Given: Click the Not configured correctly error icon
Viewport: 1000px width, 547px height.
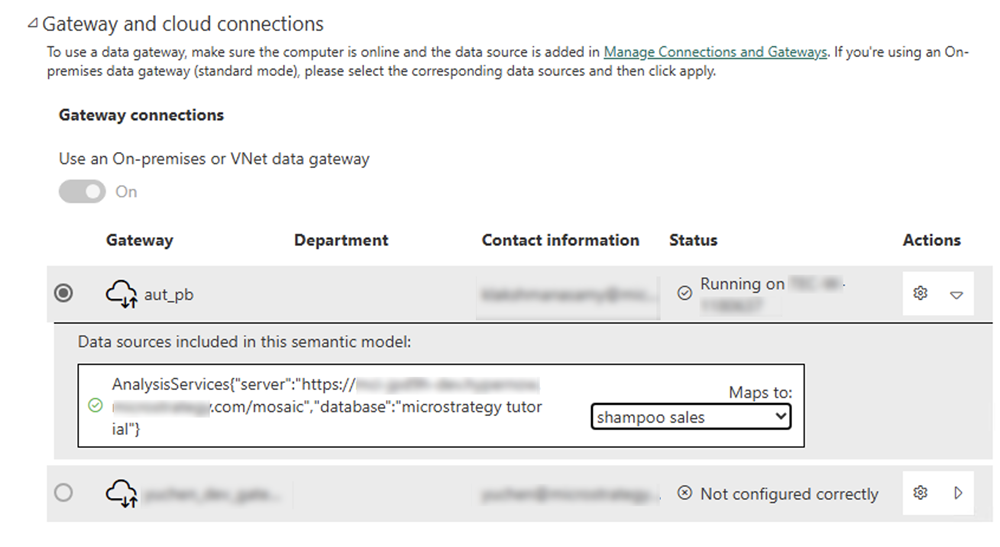Looking at the screenshot, I should (684, 493).
